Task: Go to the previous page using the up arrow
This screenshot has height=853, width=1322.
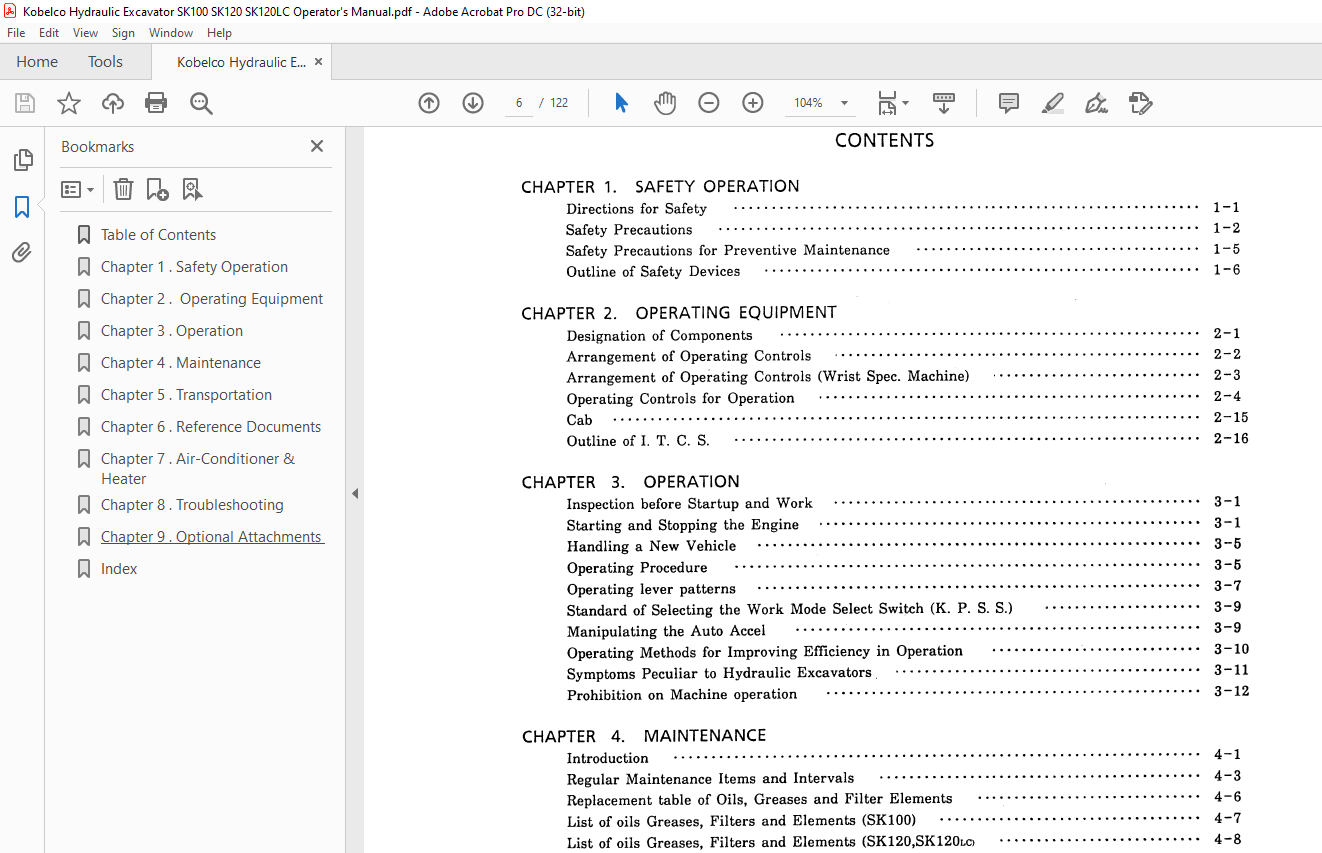Action: [429, 103]
